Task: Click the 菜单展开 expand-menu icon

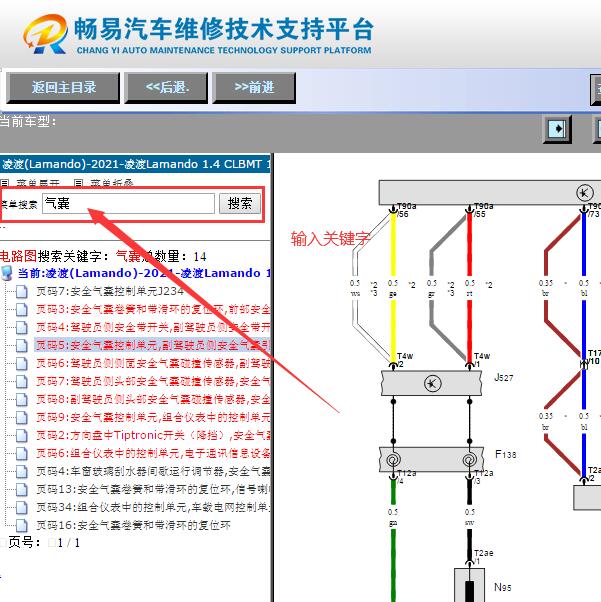Action: pyautogui.click(x=5, y=183)
